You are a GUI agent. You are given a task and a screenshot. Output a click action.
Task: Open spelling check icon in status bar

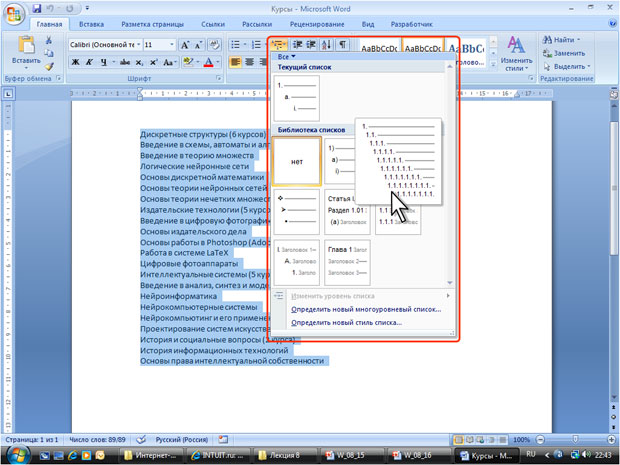140,440
